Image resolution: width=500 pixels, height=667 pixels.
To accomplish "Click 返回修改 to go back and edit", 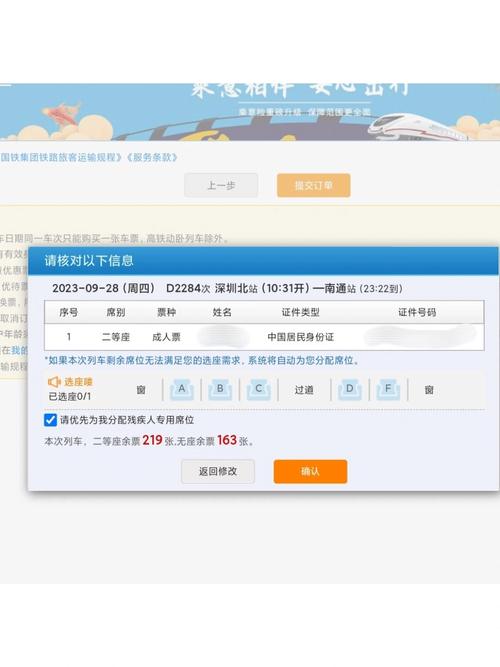I will coord(218,471).
